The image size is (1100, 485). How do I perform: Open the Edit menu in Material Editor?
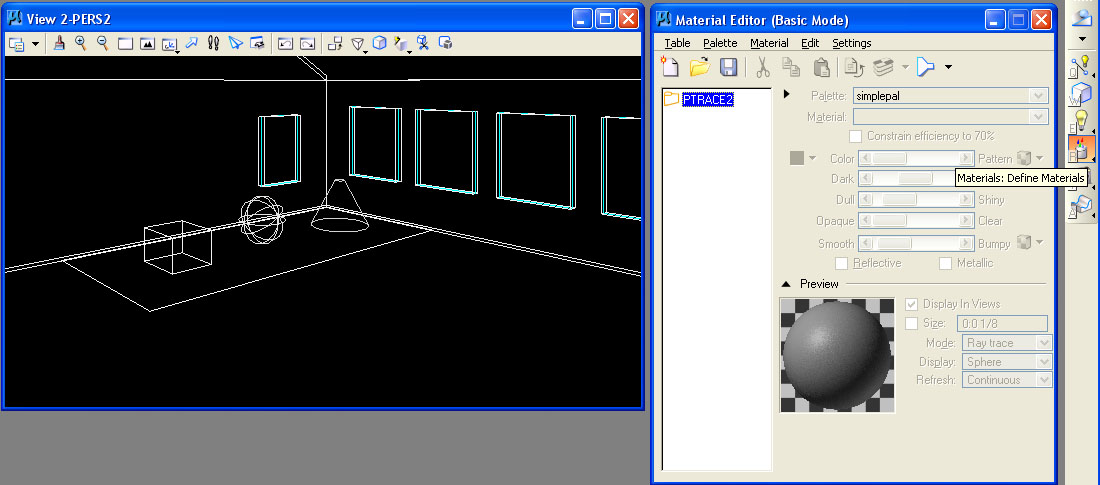pyautogui.click(x=810, y=43)
